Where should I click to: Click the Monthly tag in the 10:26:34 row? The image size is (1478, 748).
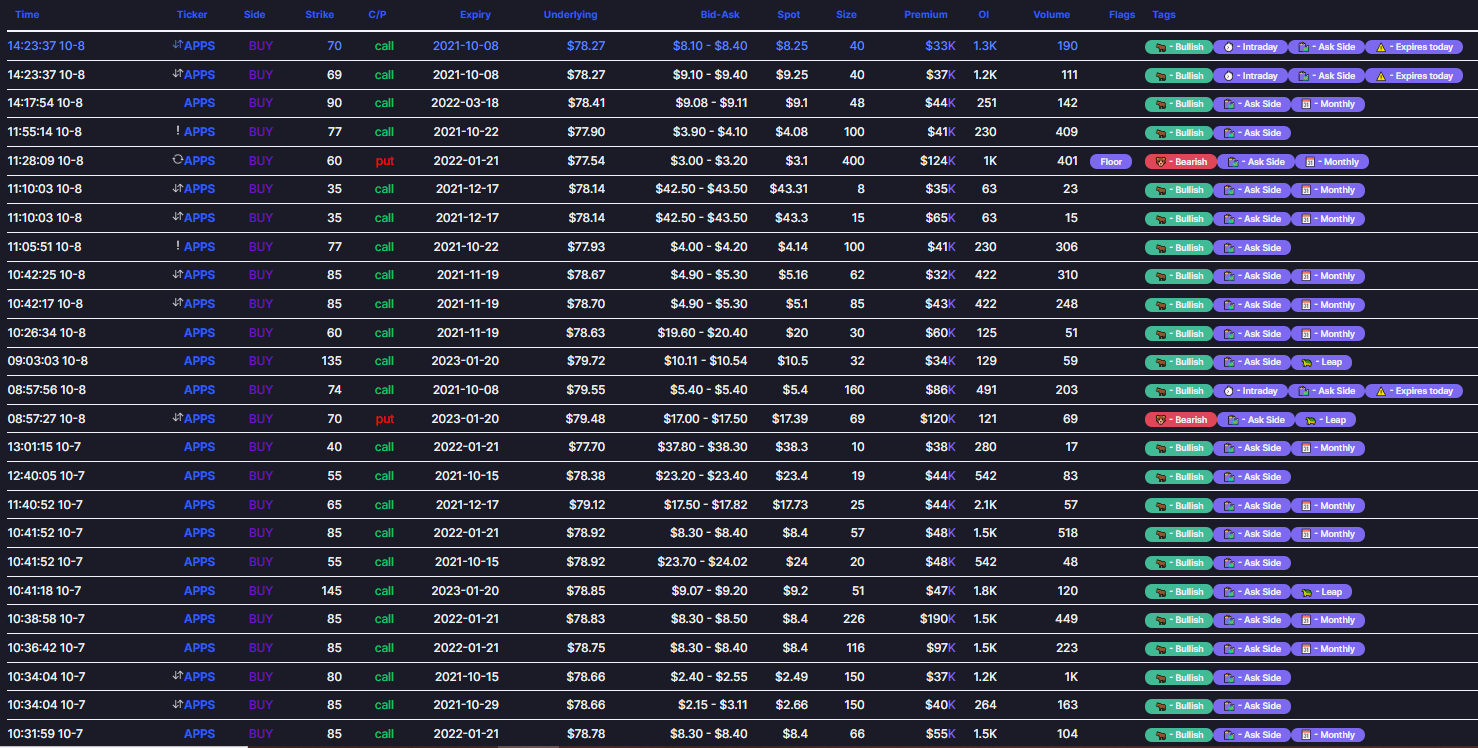pos(1328,334)
